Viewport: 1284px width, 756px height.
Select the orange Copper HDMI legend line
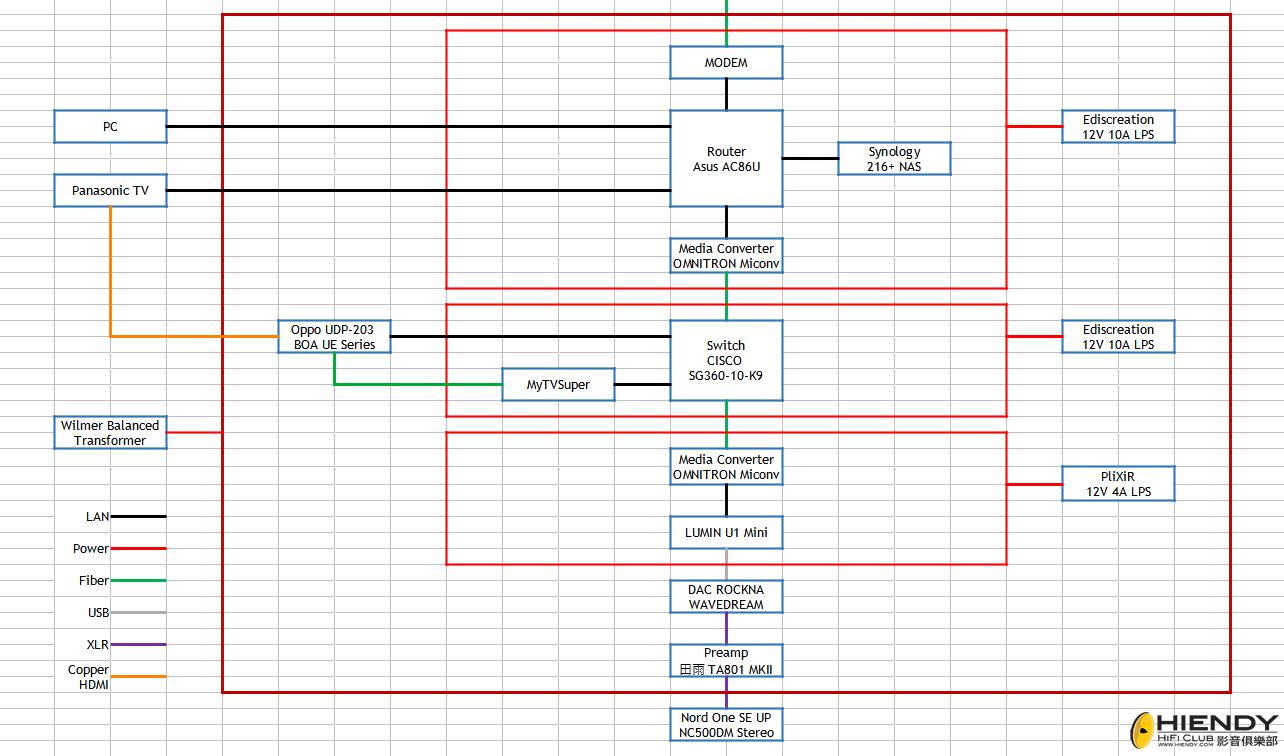138,677
